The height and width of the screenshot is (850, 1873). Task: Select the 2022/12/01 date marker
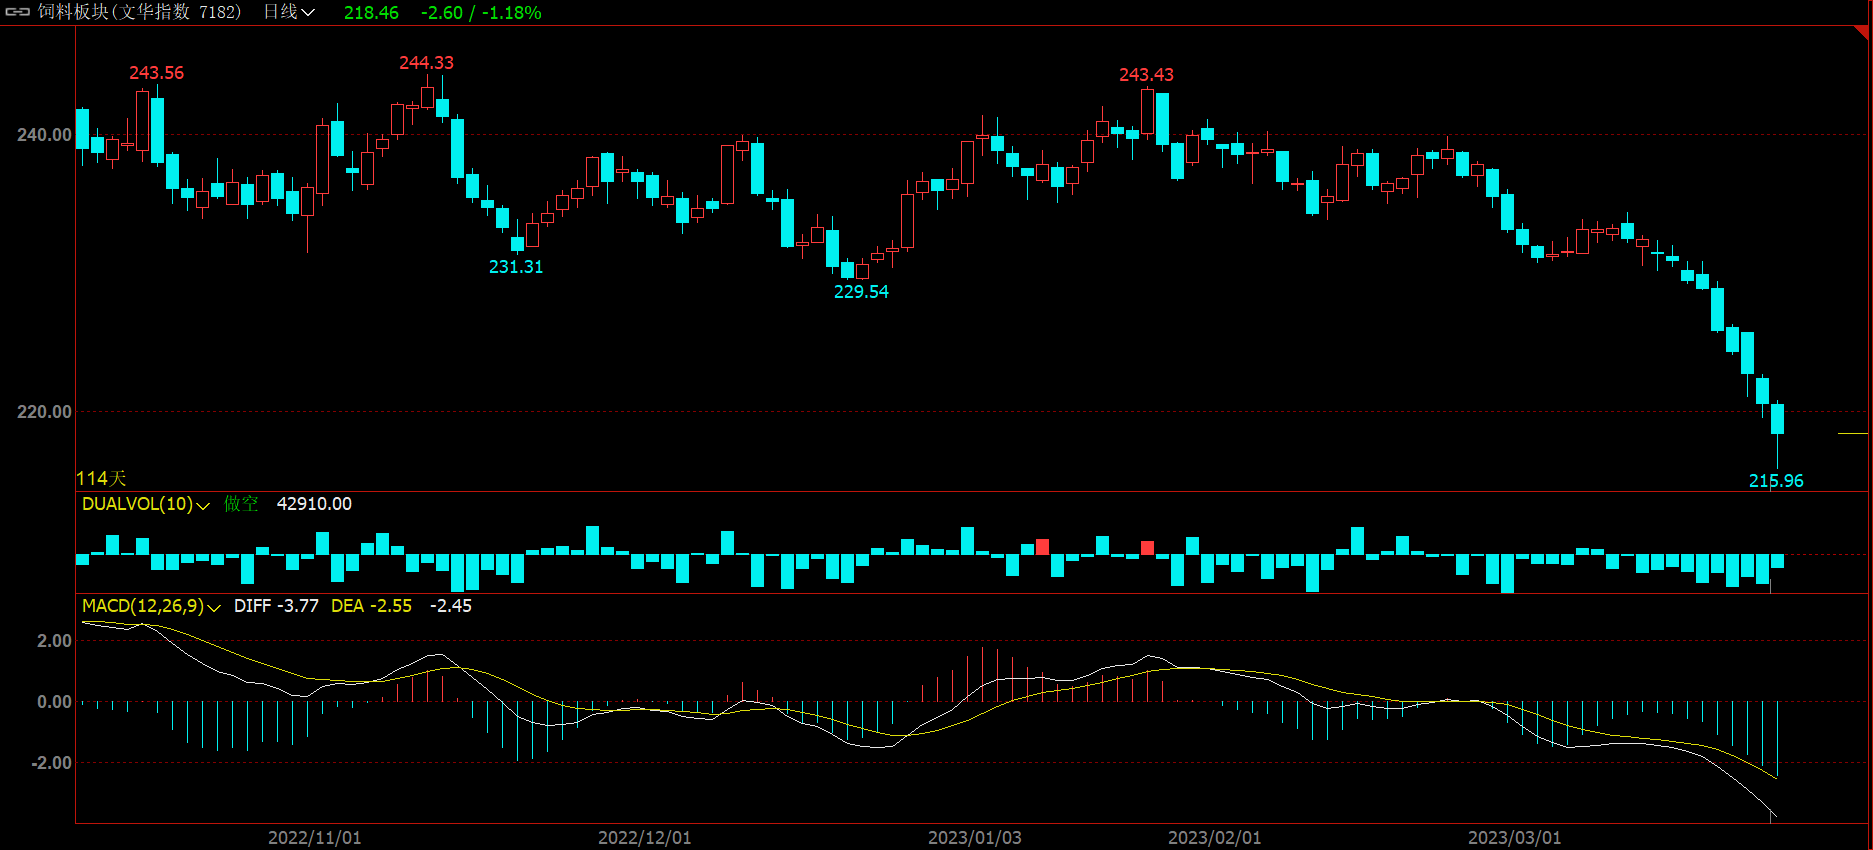tap(644, 838)
